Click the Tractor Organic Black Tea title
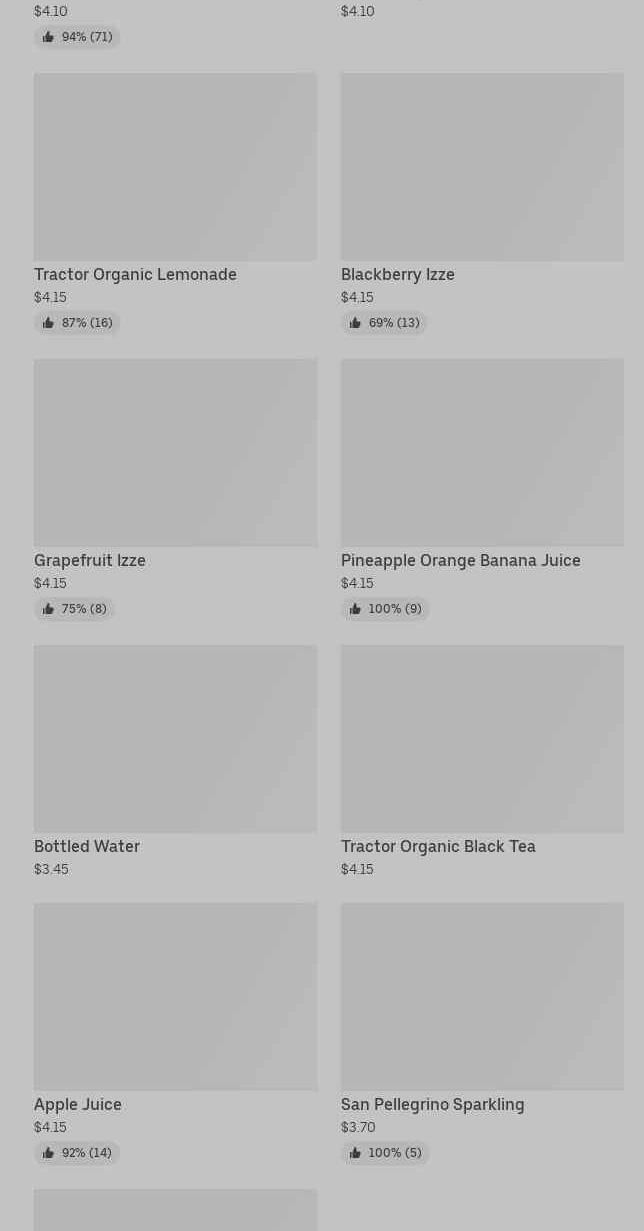This screenshot has height=1231, width=644. pyautogui.click(x=438, y=846)
